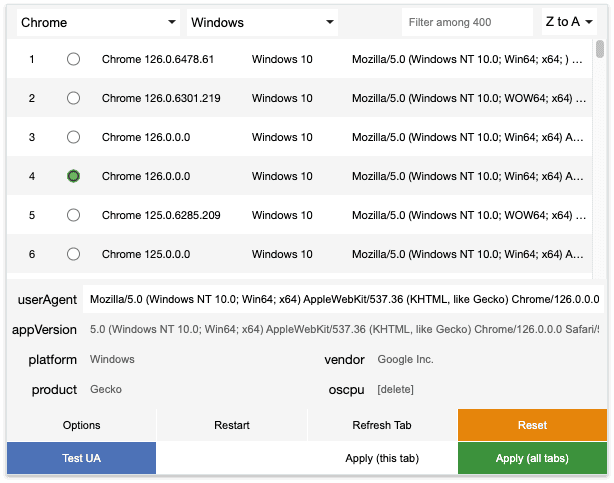Click the Restart button

click(x=232, y=425)
